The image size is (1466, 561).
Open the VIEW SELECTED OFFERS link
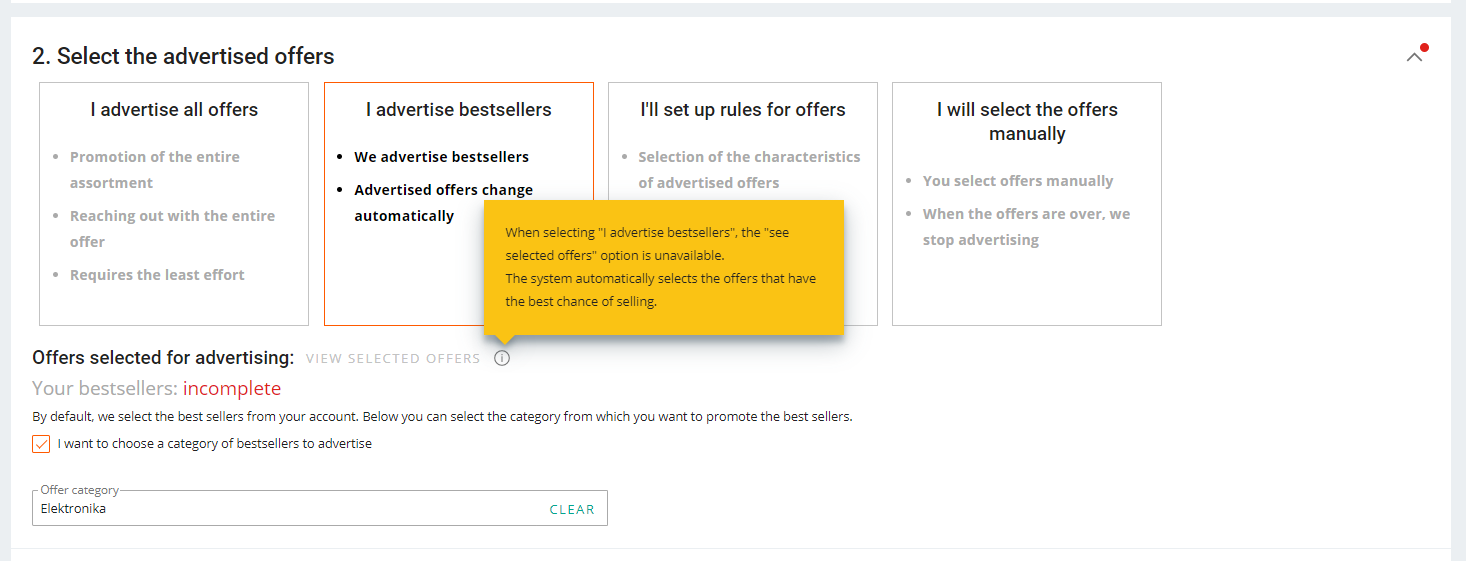(x=393, y=359)
